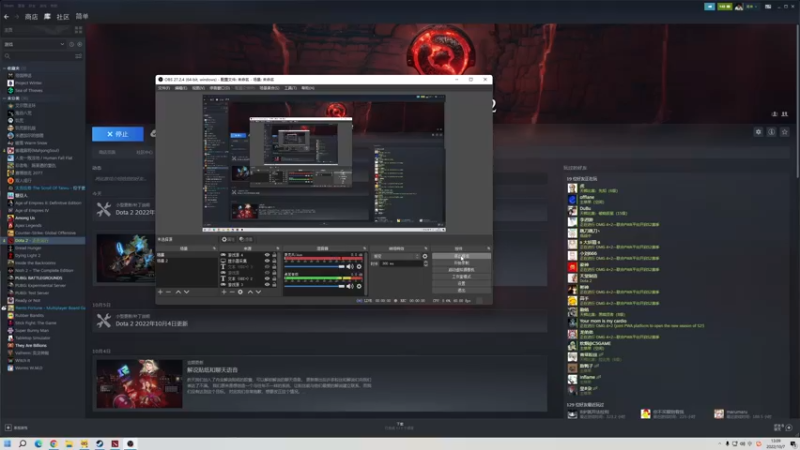Image resolution: width=800 pixels, height=450 pixels.
Task: Lock the display capture source
Action: 274,261
